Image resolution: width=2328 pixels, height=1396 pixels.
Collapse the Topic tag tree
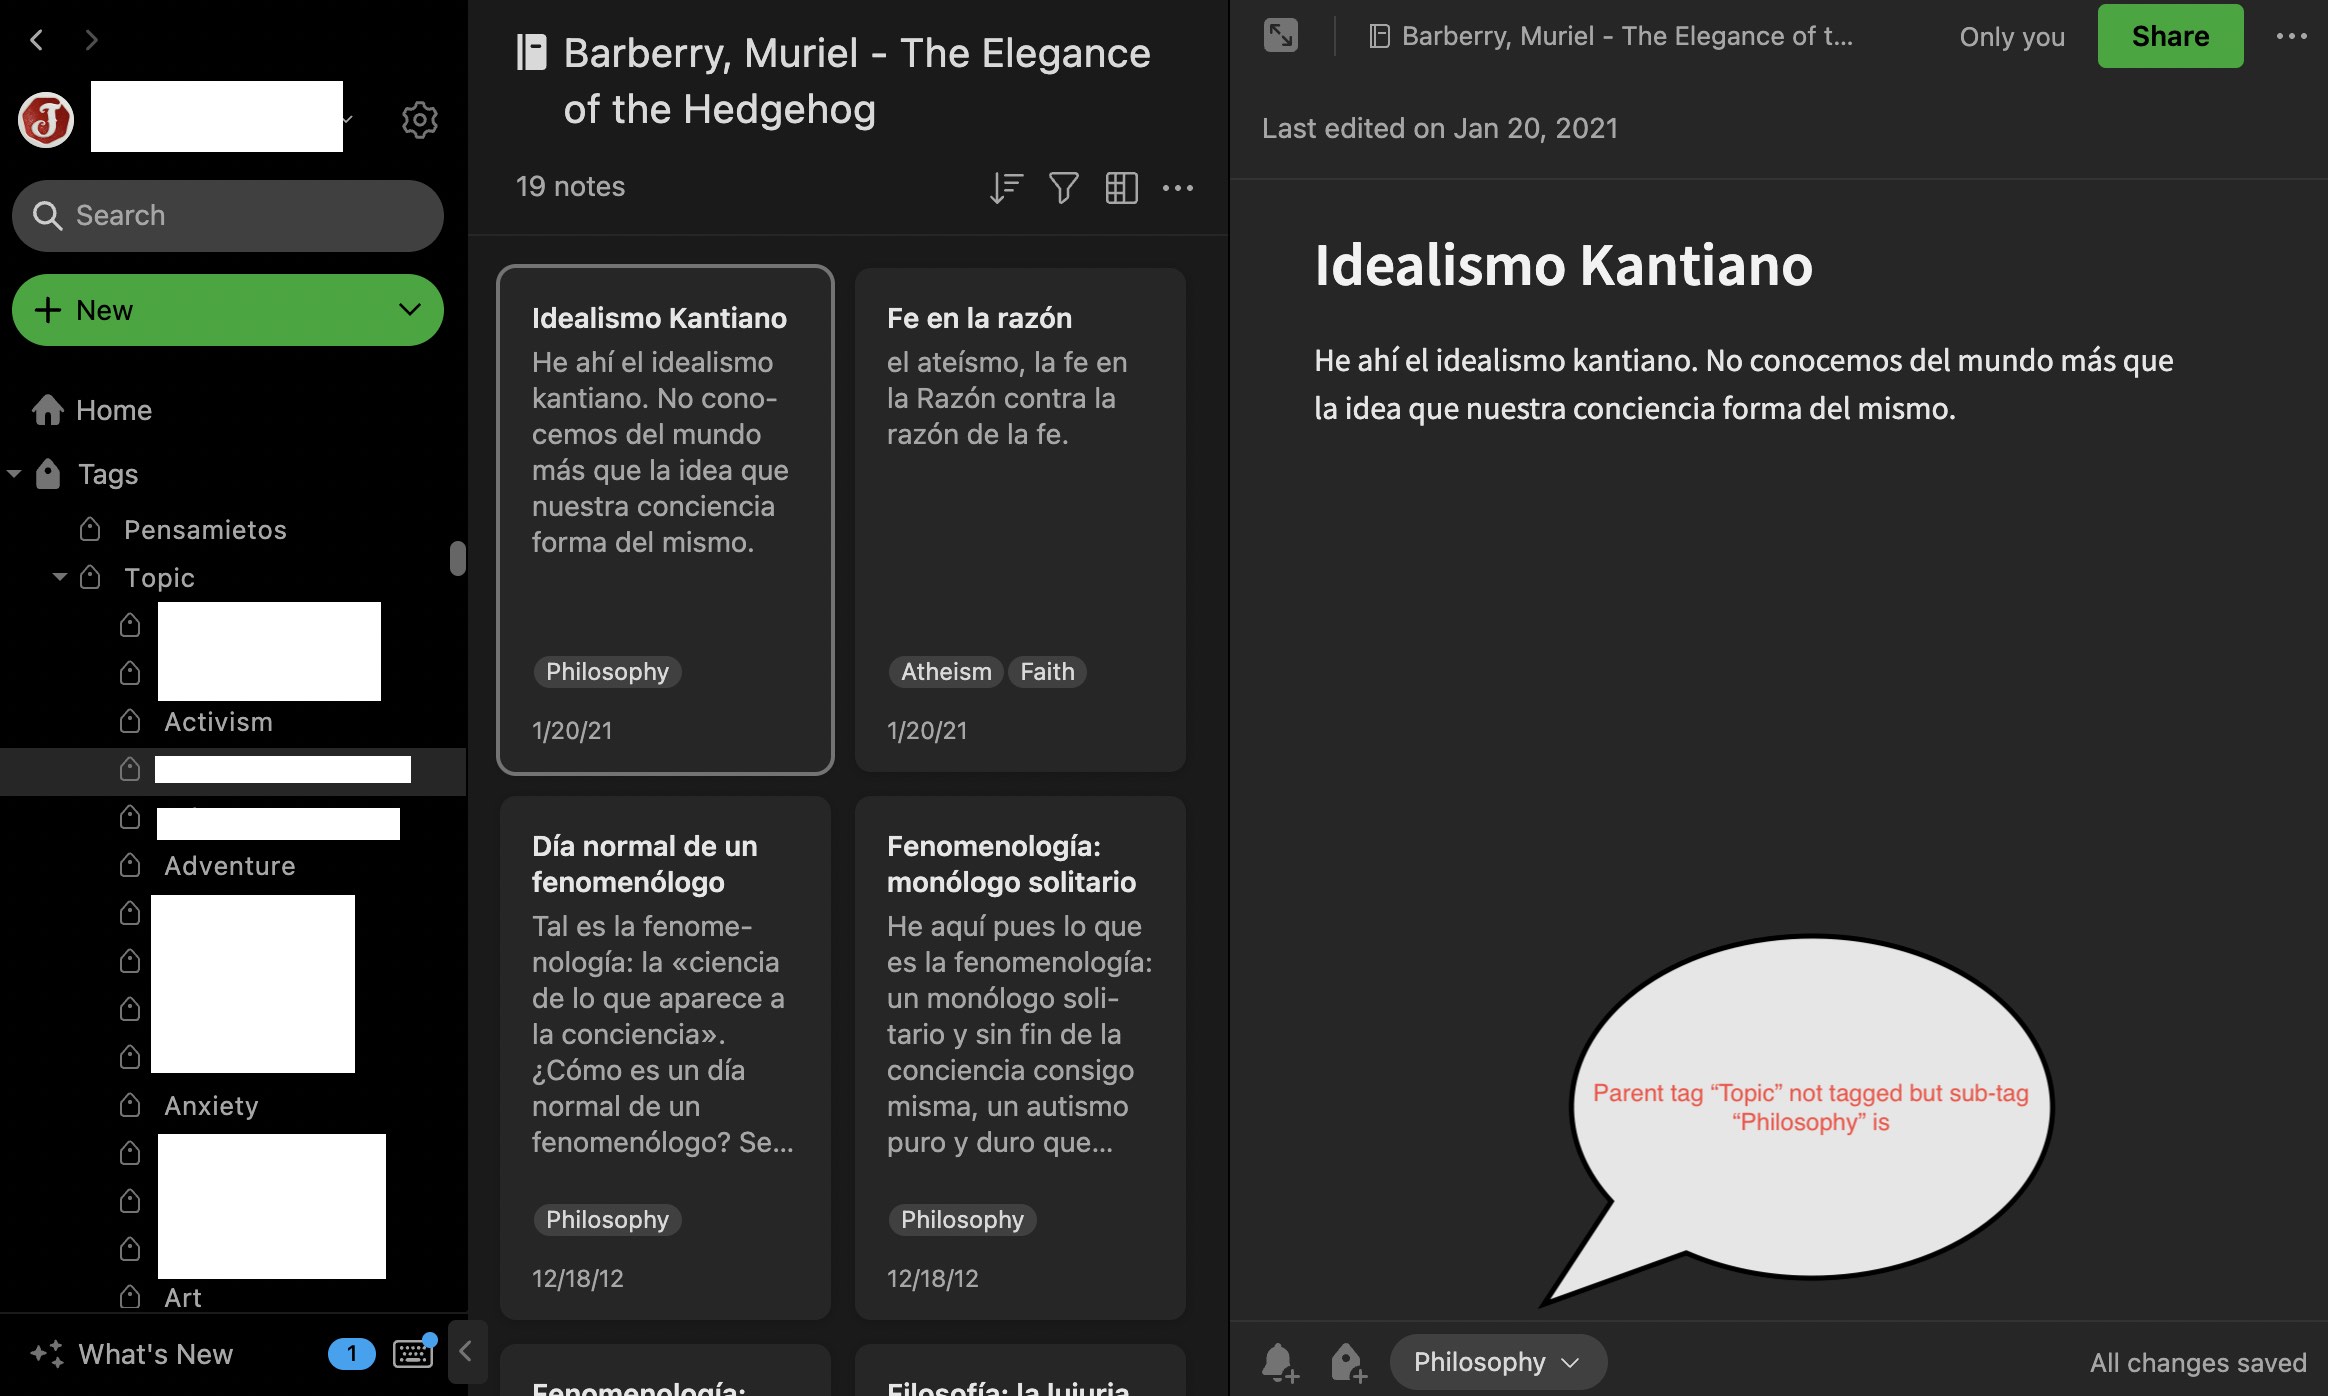60,577
